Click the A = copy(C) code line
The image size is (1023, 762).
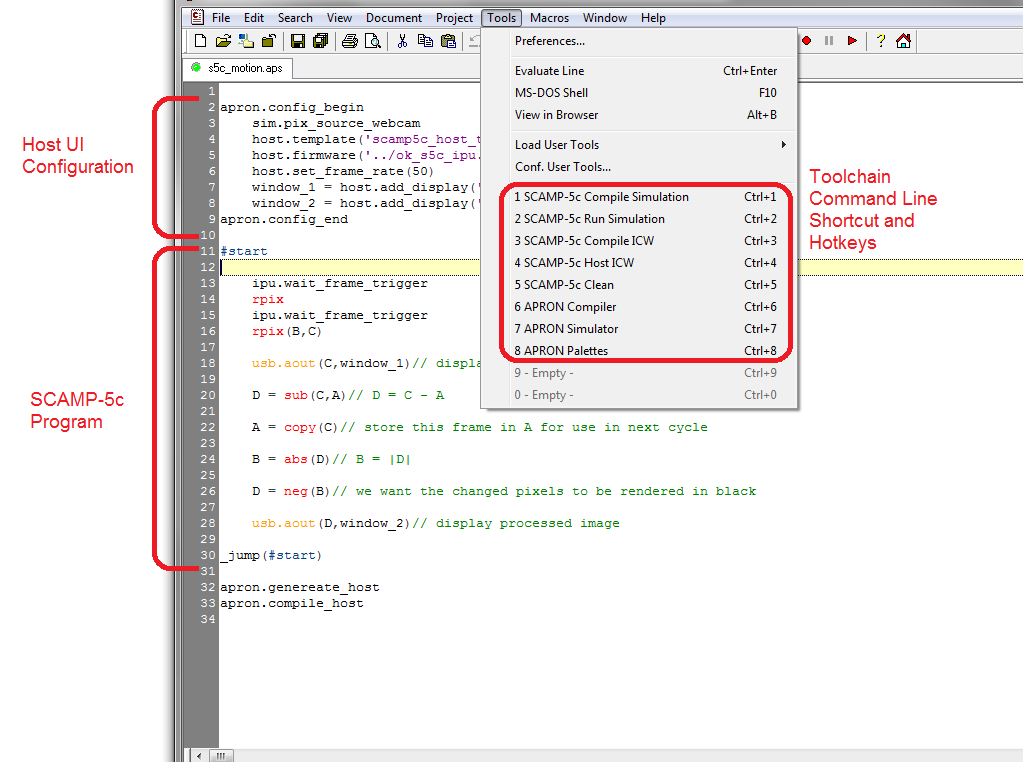480,427
